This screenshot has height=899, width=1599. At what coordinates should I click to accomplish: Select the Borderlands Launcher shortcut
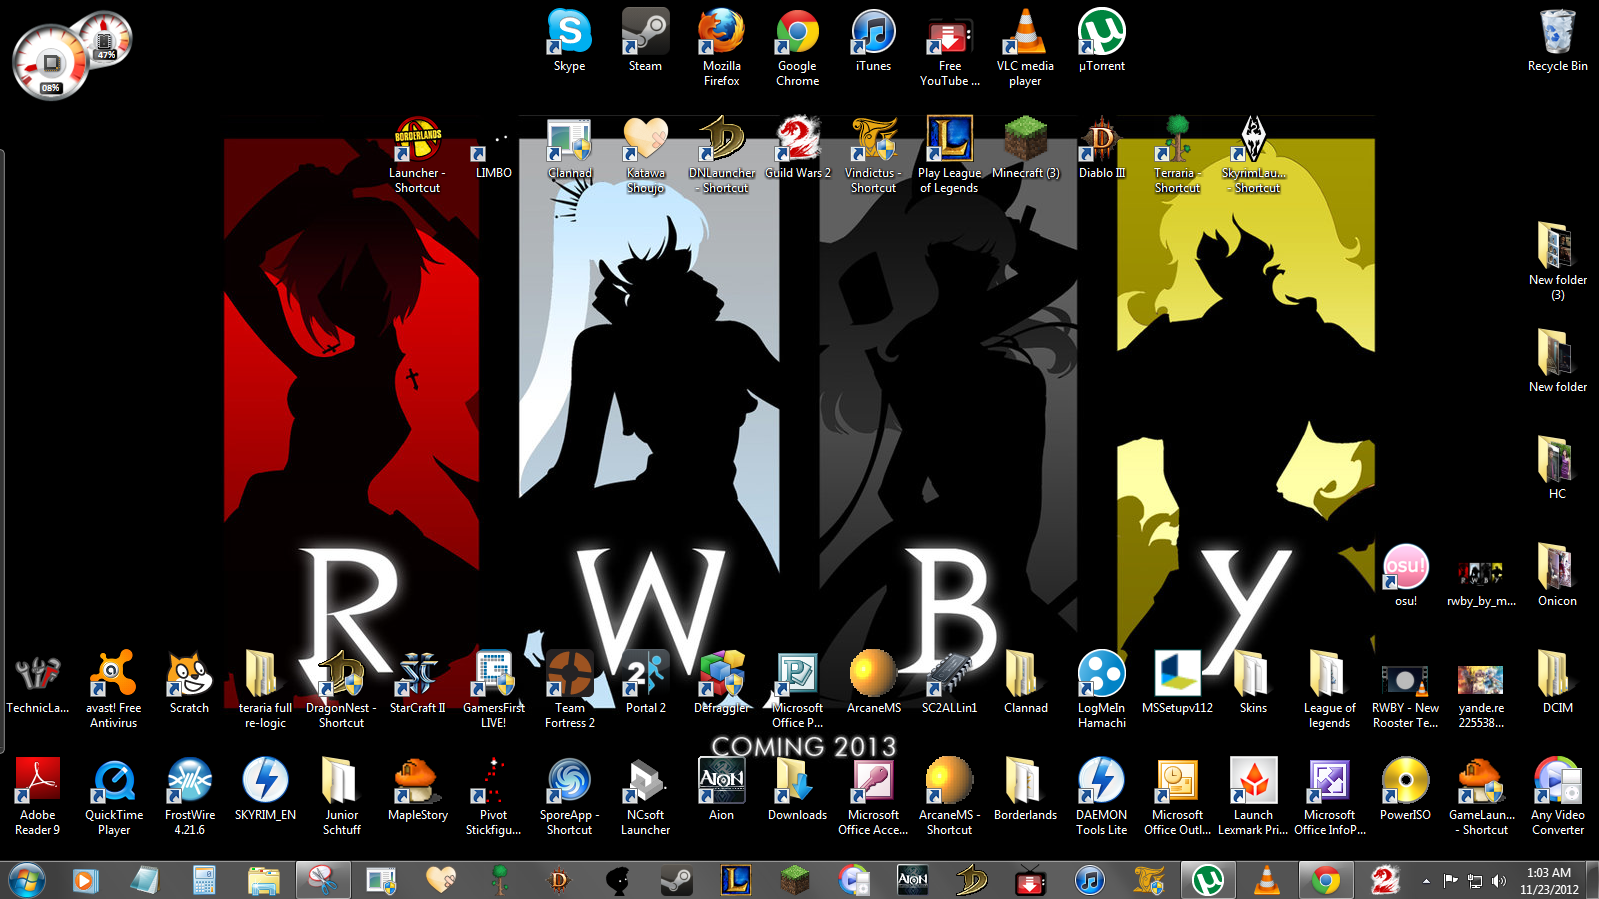click(x=417, y=155)
